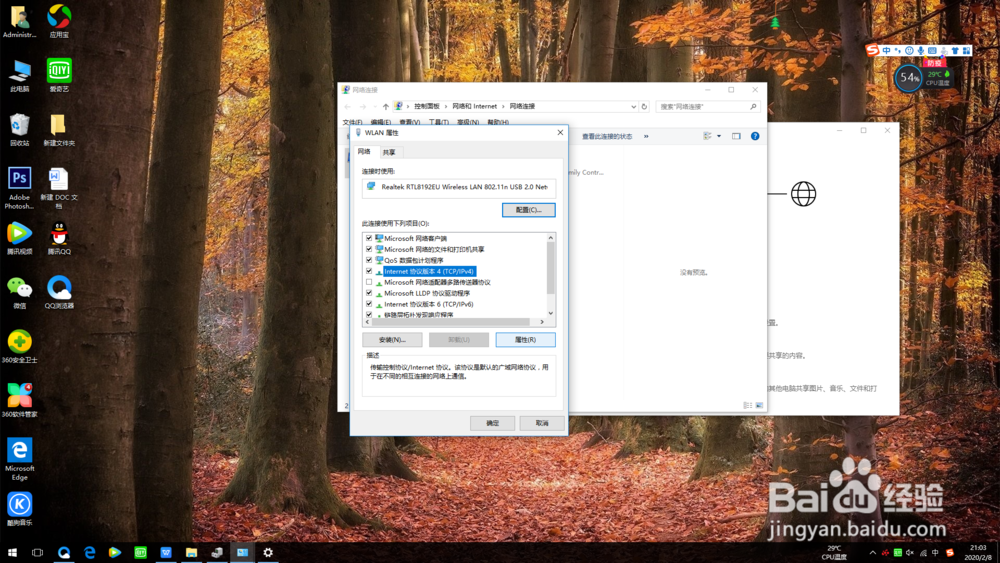Viewport: 1000px width, 563px height.
Task: Switch to the 网络 tab in WLAN 属性
Action: [x=364, y=151]
